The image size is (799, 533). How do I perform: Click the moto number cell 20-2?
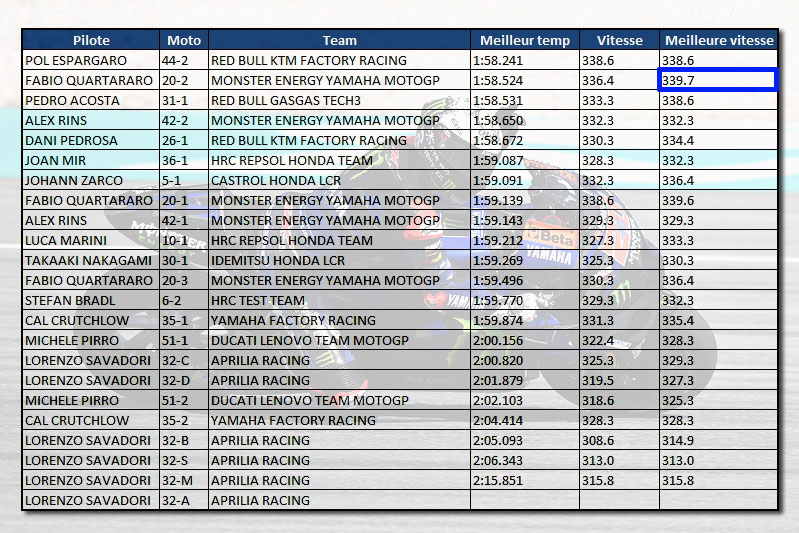click(184, 80)
